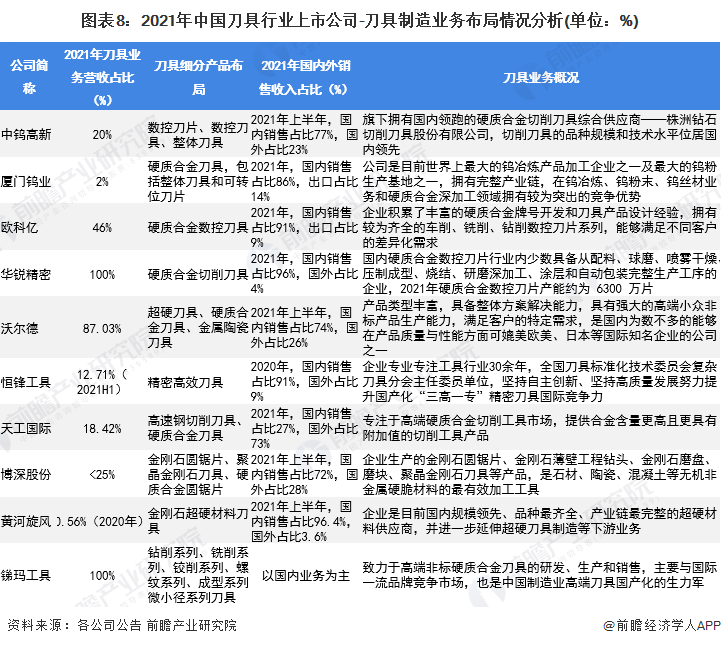
Task: Click the product cell starting '钻削系列、铣削系列'
Action: pyautogui.click(x=198, y=575)
